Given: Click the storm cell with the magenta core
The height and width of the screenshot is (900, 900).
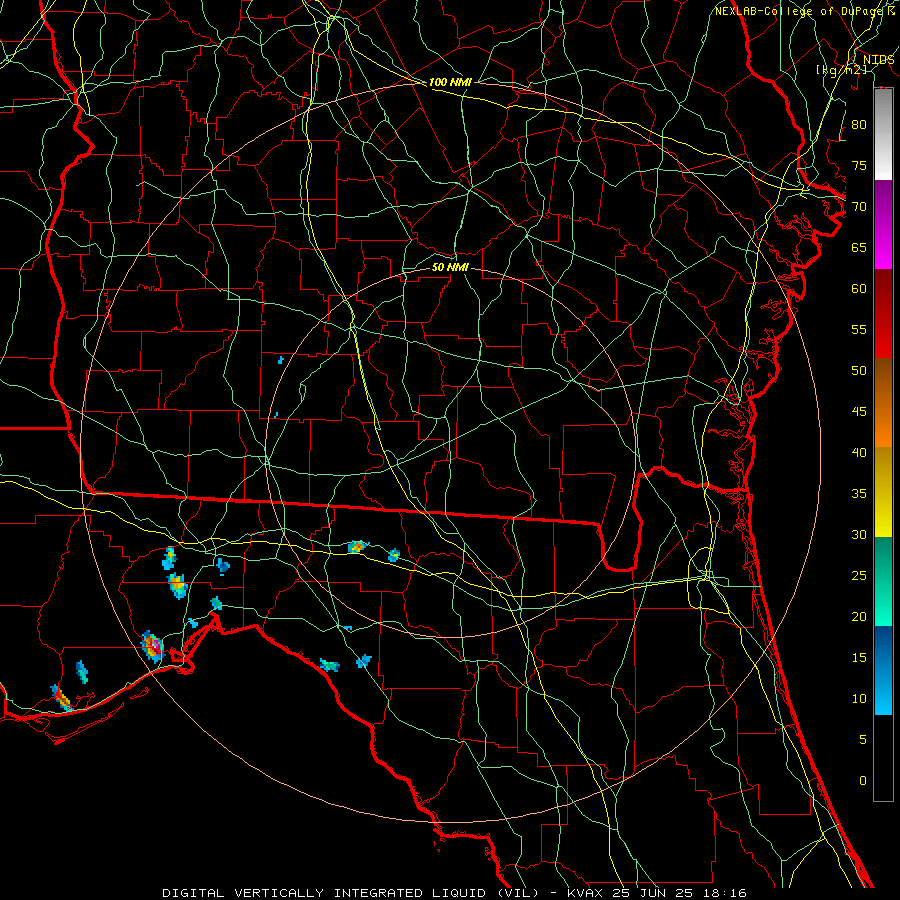Looking at the screenshot, I should click(x=153, y=646).
